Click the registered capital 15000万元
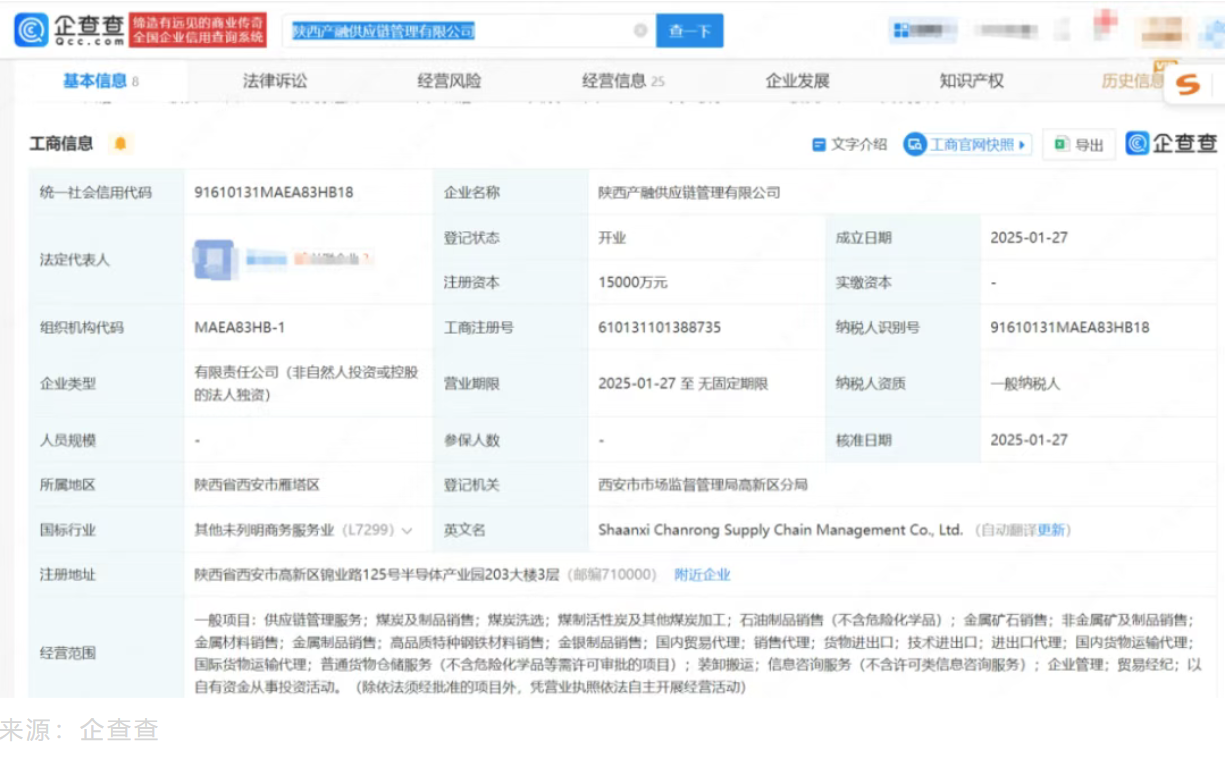1231x757 pixels. pos(632,283)
